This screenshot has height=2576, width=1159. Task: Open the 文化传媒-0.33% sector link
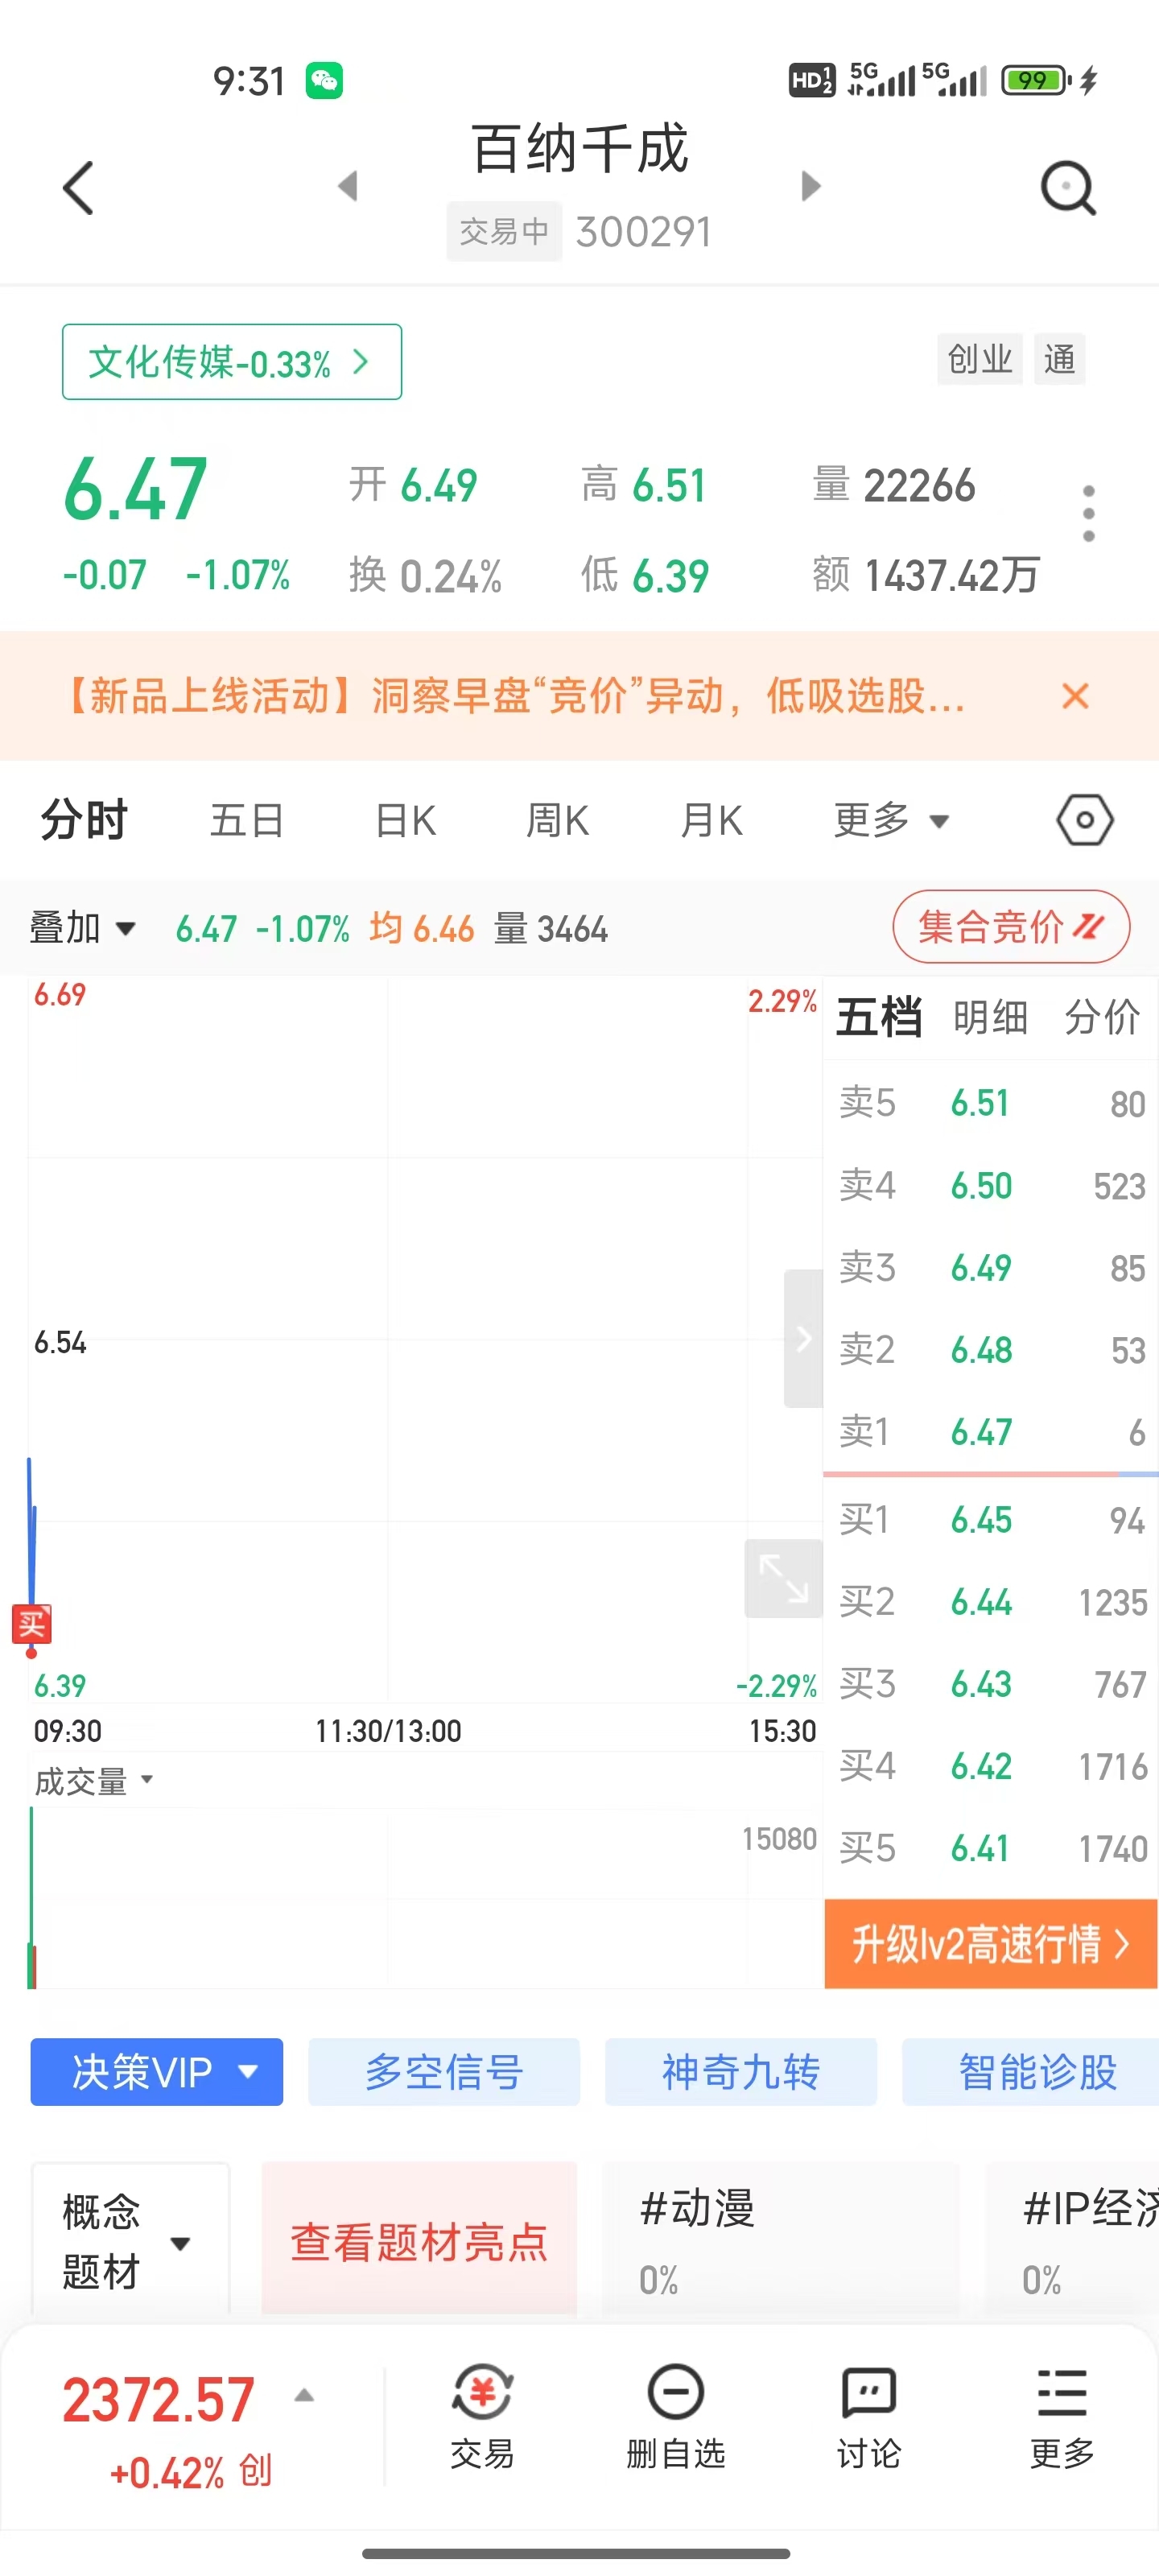tap(232, 362)
